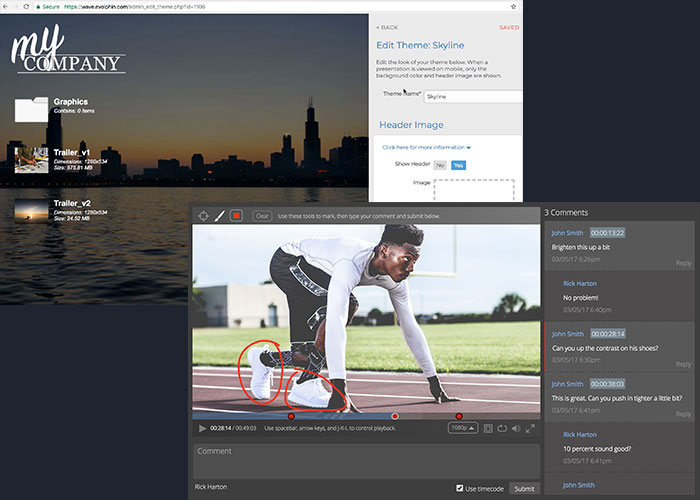The image size is (700, 500).
Task: Reply to 'Brighten this up a bit' comment
Action: (683, 263)
